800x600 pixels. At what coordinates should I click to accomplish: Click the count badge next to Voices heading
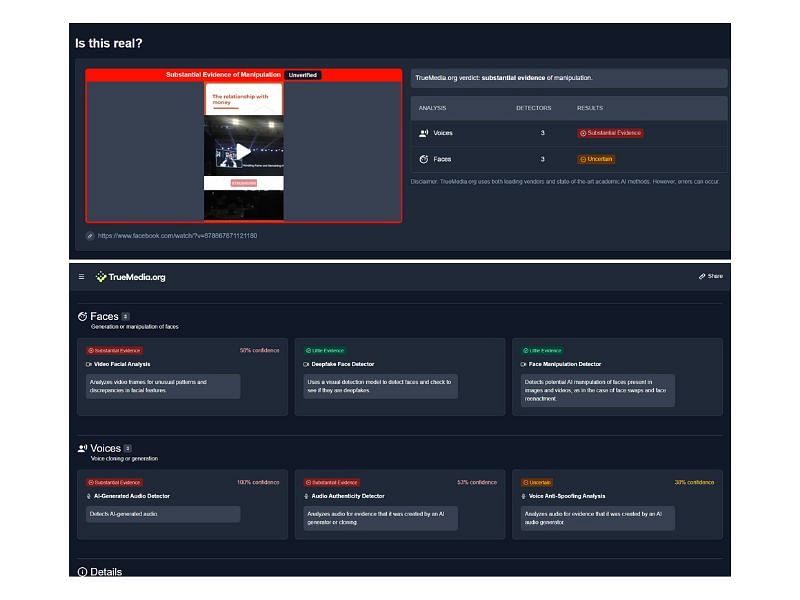coord(128,448)
